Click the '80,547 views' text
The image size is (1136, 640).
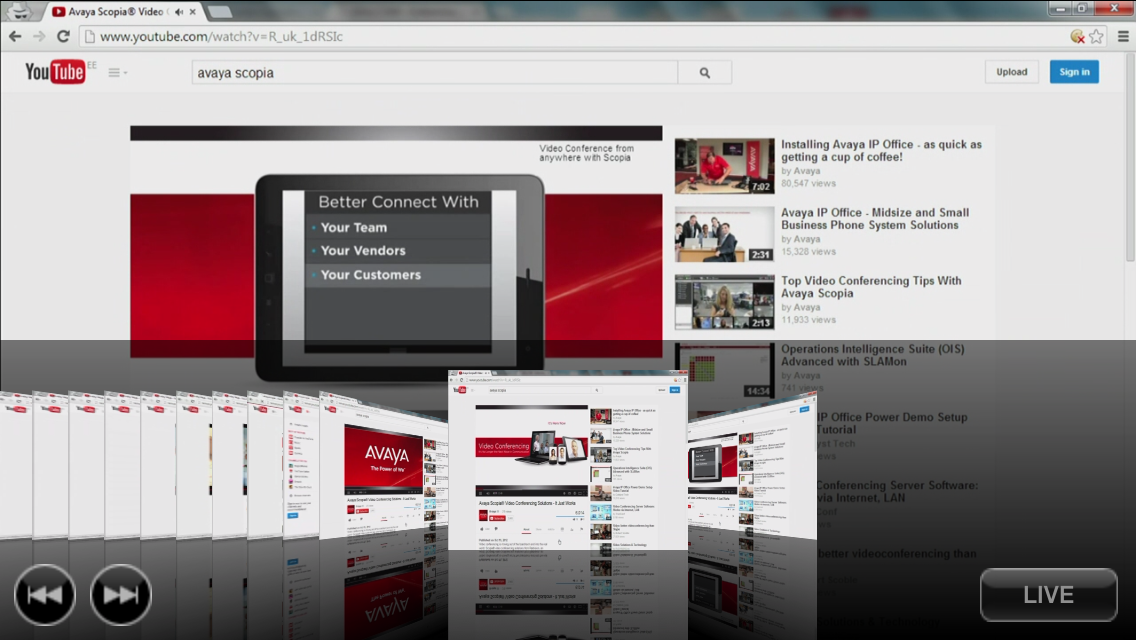pos(808,183)
